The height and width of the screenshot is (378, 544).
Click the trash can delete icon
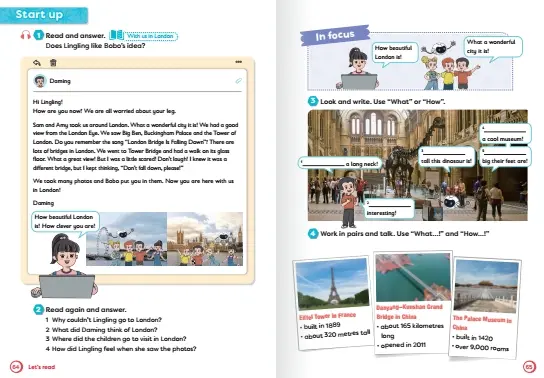click(53, 63)
